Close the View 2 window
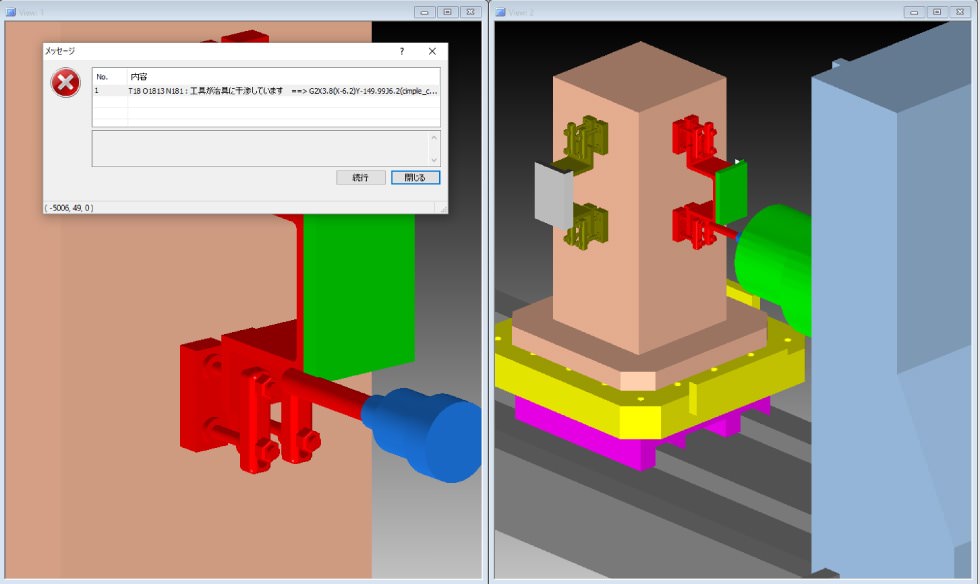 pos(960,12)
